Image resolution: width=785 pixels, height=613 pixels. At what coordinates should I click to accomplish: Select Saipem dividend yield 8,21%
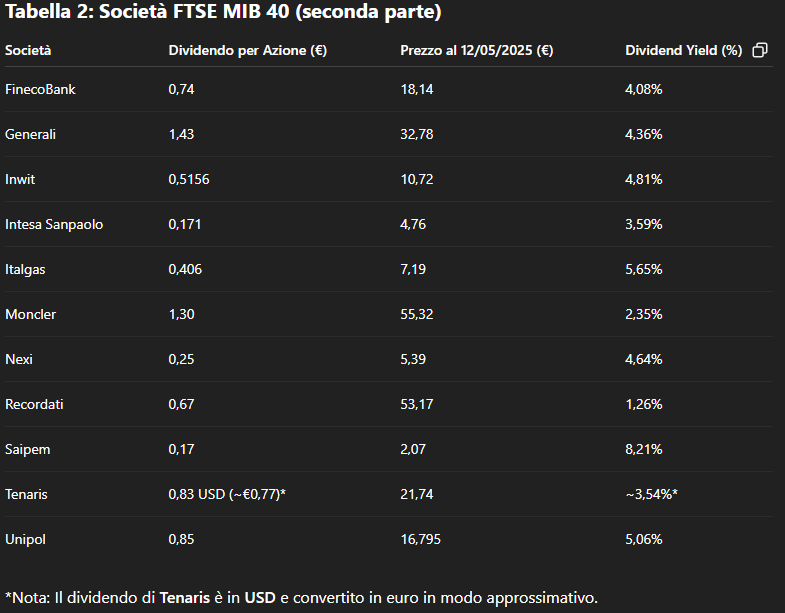(643, 449)
